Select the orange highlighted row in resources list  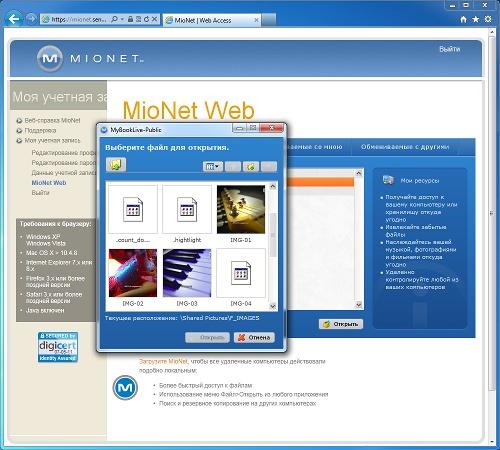point(320,182)
